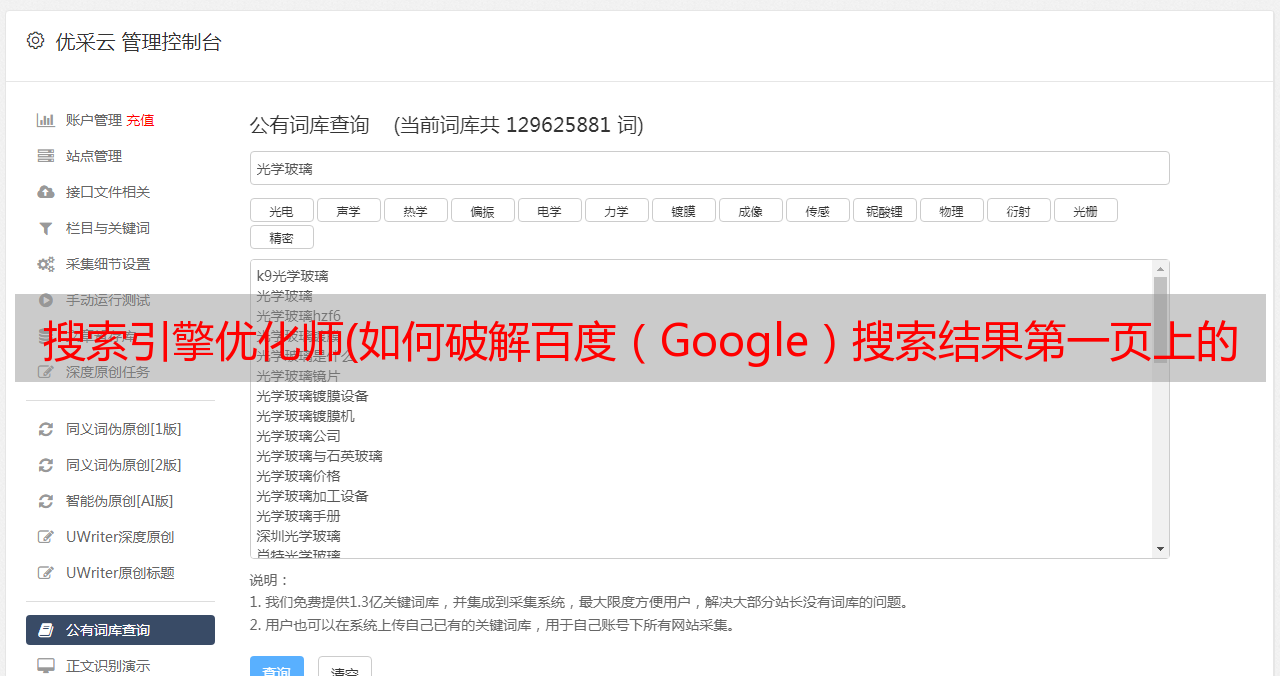
Task: Click the cloud upload icon for 接口文件相关
Action: [46, 192]
